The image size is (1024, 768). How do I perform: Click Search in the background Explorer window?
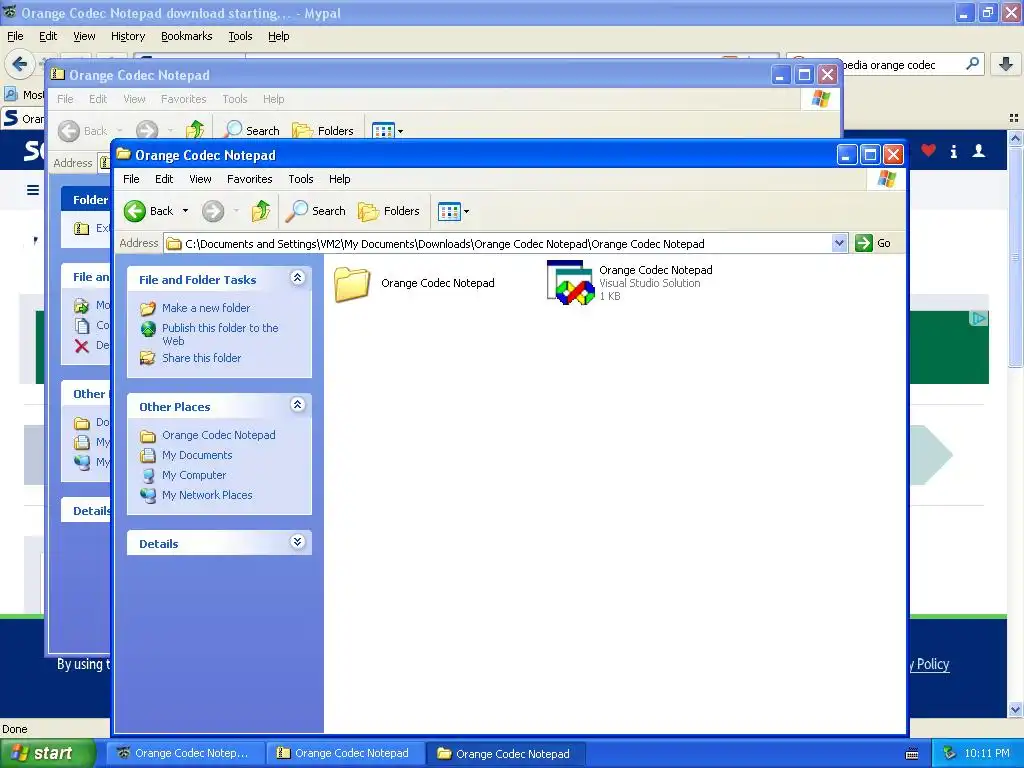tap(251, 131)
